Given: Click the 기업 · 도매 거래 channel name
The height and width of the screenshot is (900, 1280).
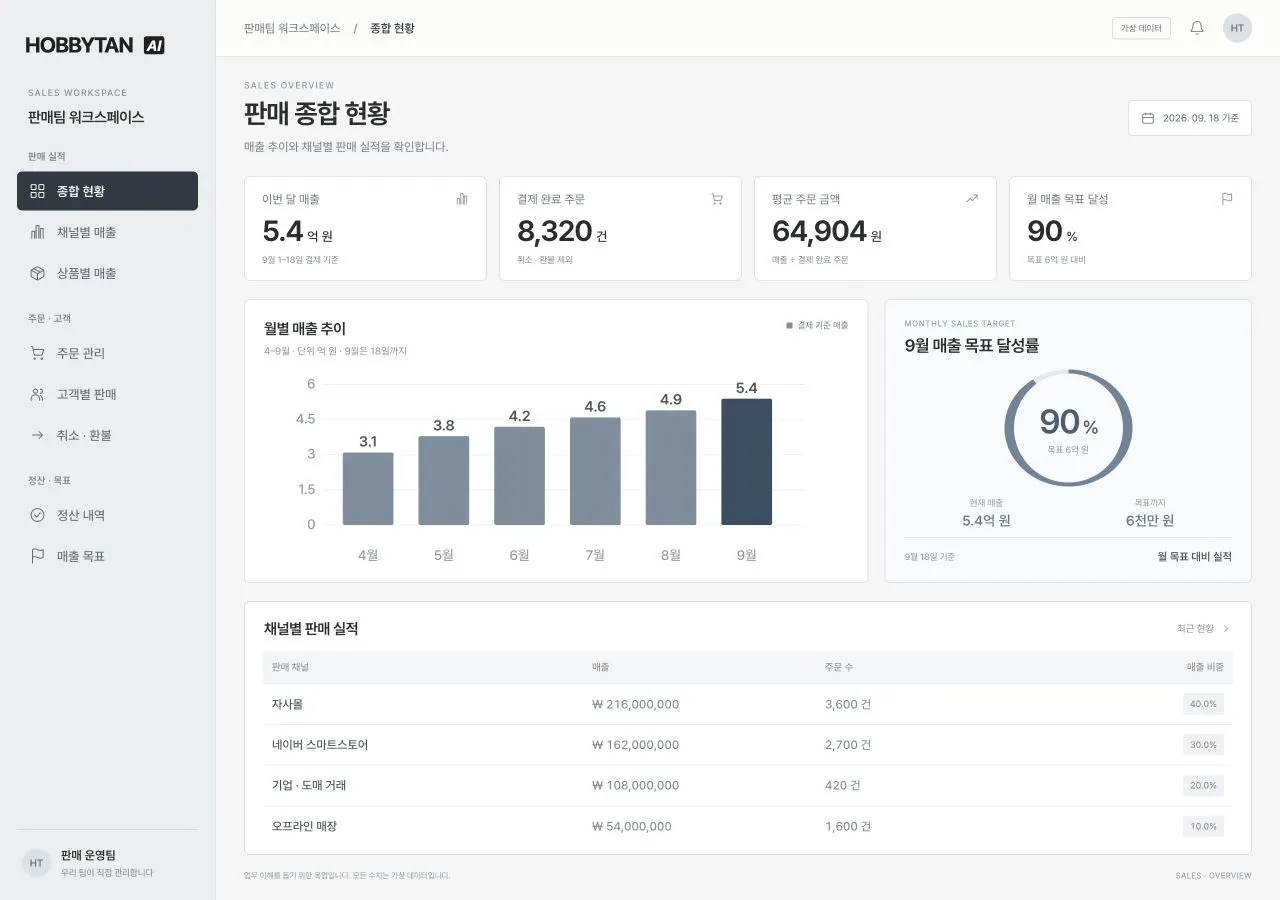Looking at the screenshot, I should tap(309, 785).
